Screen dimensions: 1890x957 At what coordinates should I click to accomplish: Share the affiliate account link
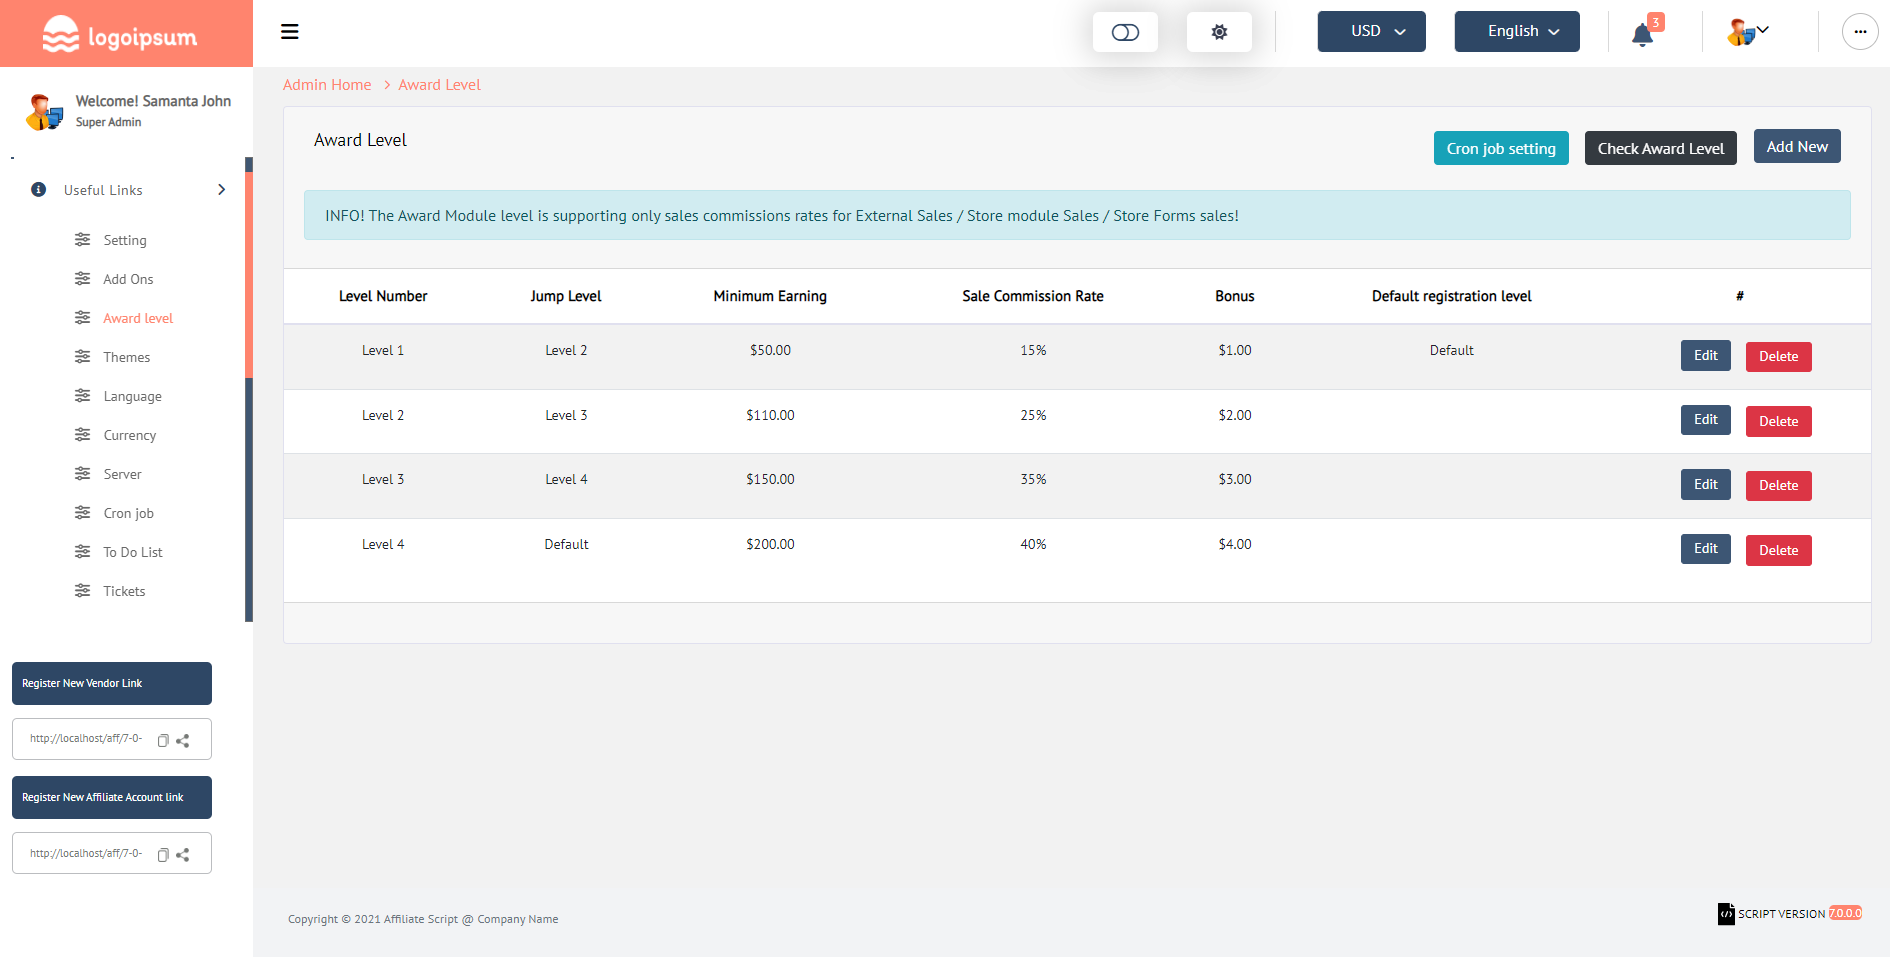pyautogui.click(x=183, y=855)
